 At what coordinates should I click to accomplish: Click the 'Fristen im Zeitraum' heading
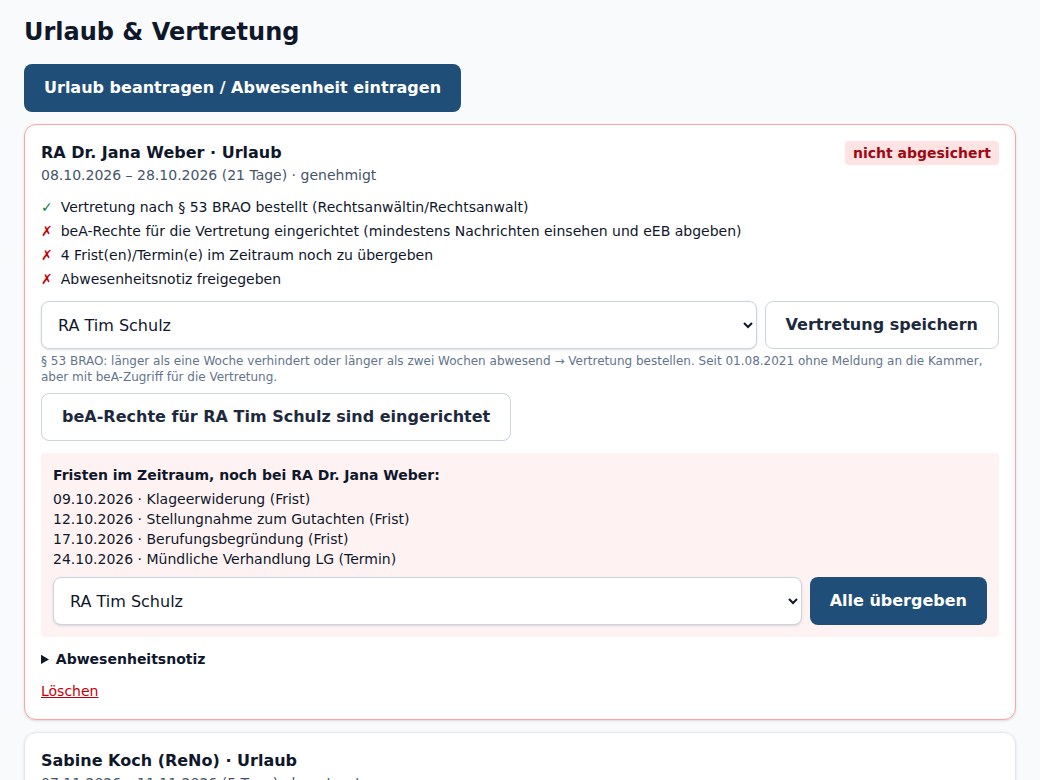point(246,475)
